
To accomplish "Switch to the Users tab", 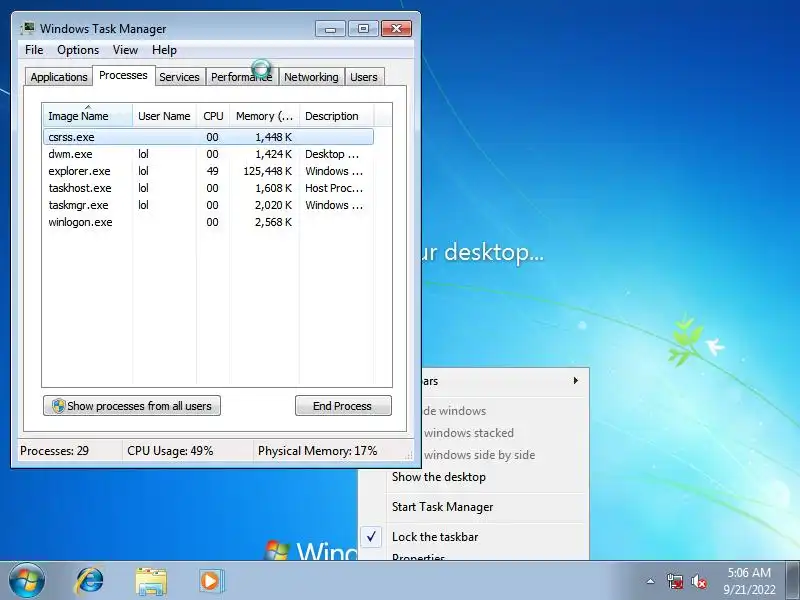I will (x=364, y=77).
